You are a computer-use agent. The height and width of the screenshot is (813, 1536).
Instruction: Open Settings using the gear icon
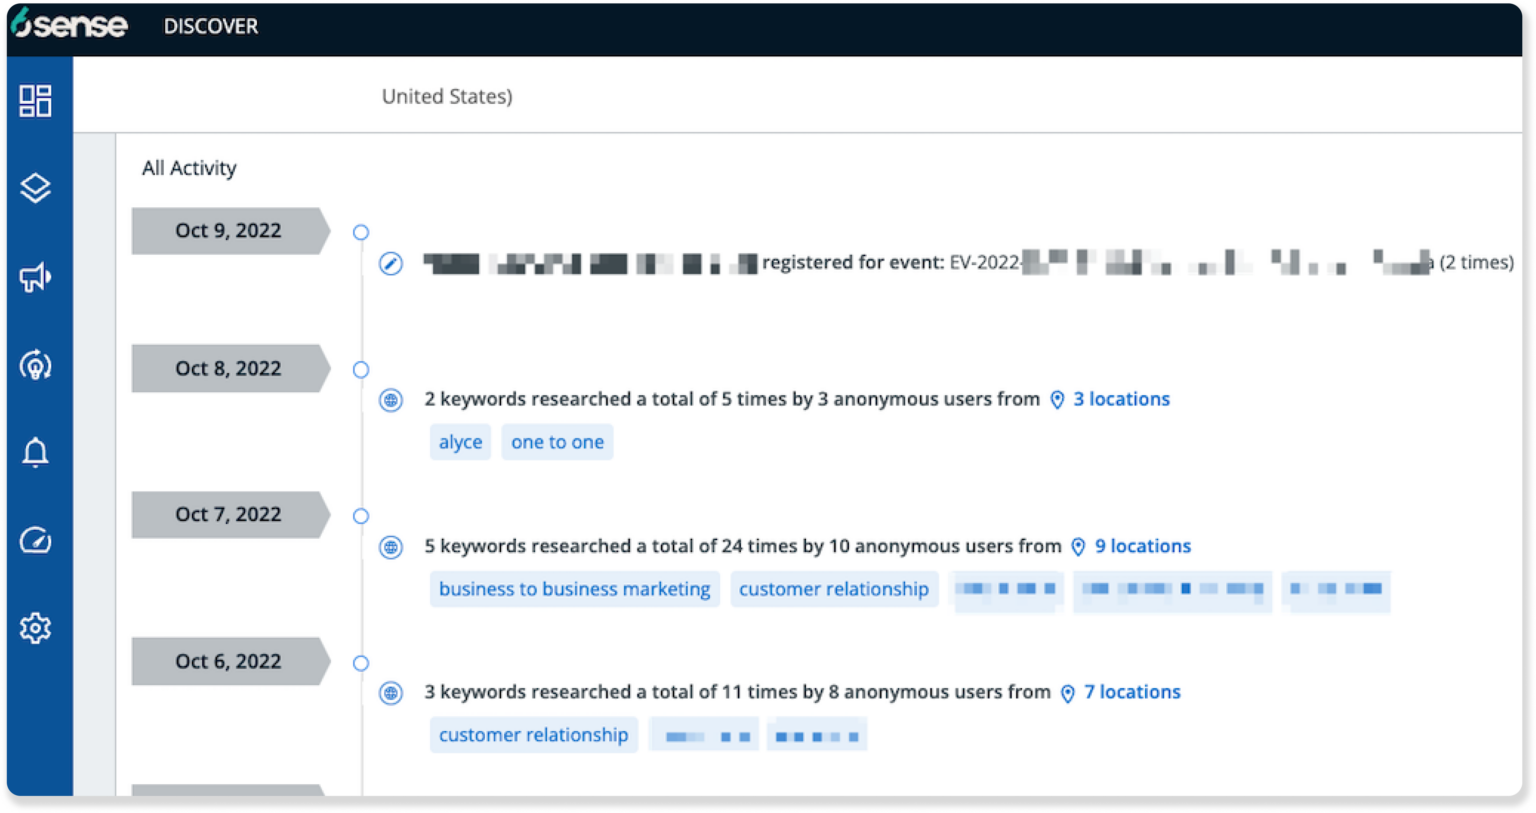click(36, 627)
